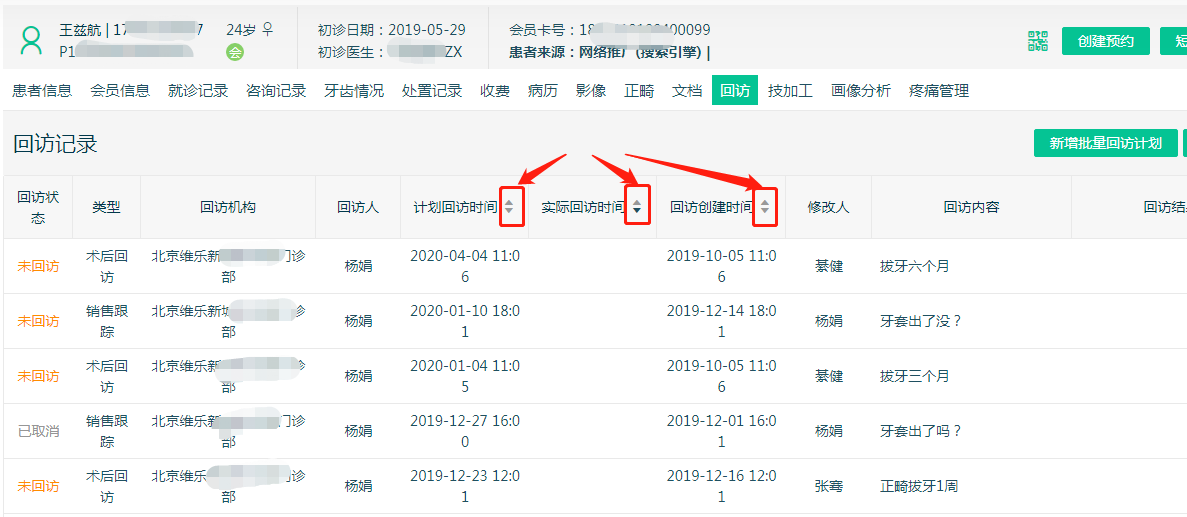1187x517 pixels.
Task: Click the 已取消 status entry
Action: click(x=38, y=431)
